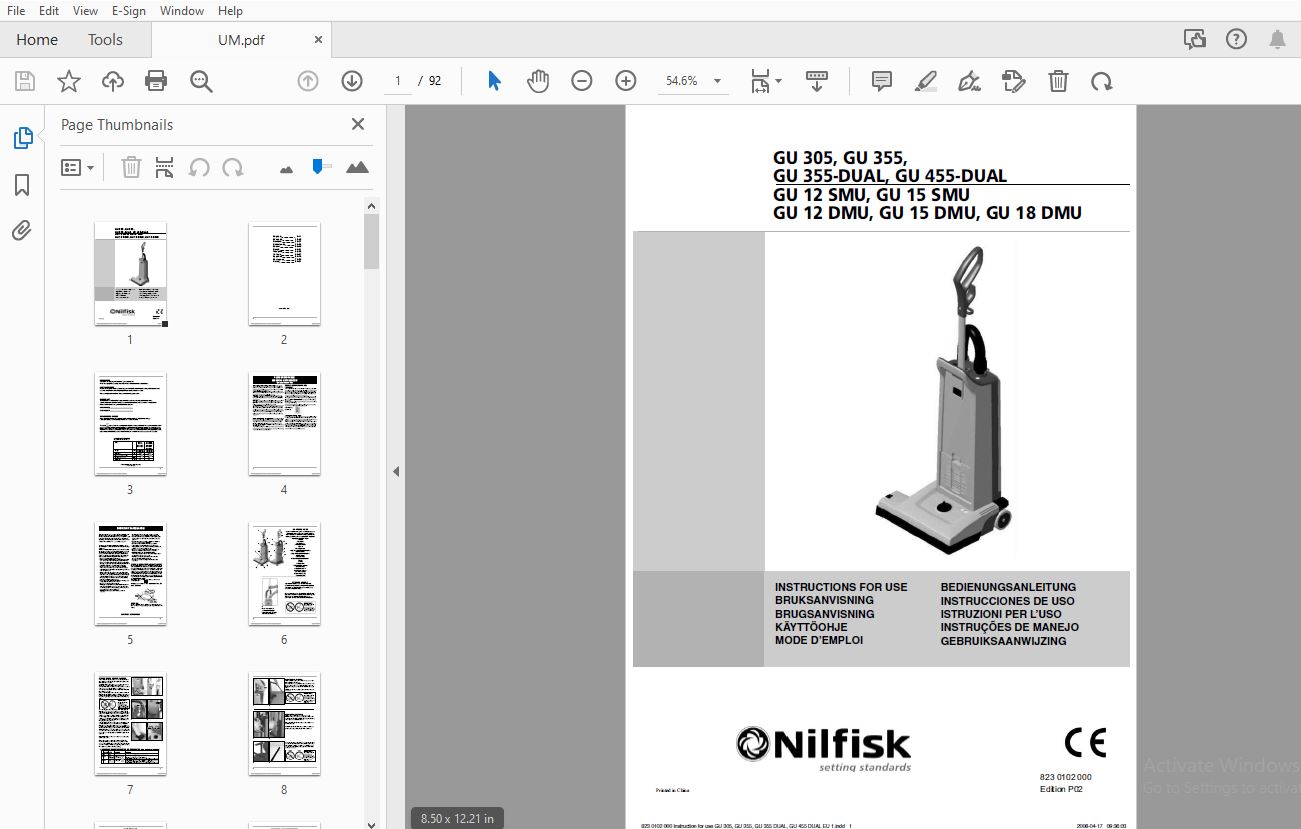Go to the next page with the down arrow
The height and width of the screenshot is (829, 1301).
click(351, 81)
